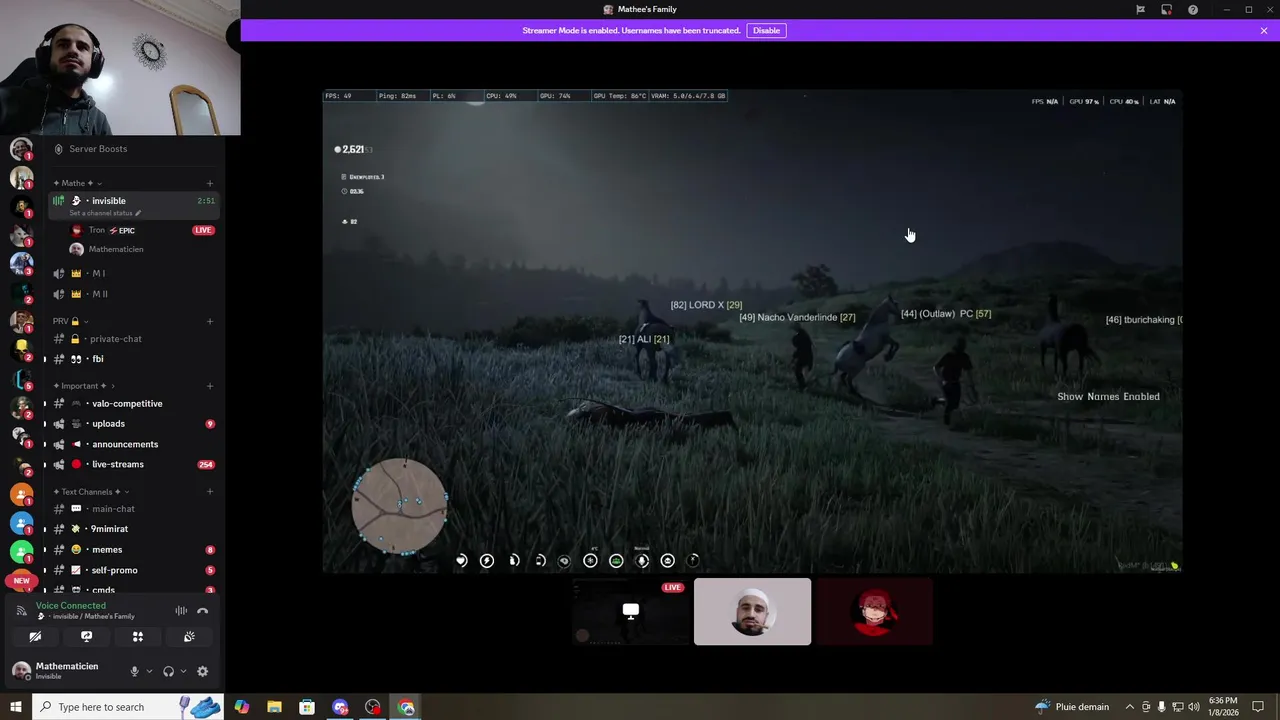Screen dimensions: 1280x720
Task: Open the fbi channel
Action: (x=133, y=359)
